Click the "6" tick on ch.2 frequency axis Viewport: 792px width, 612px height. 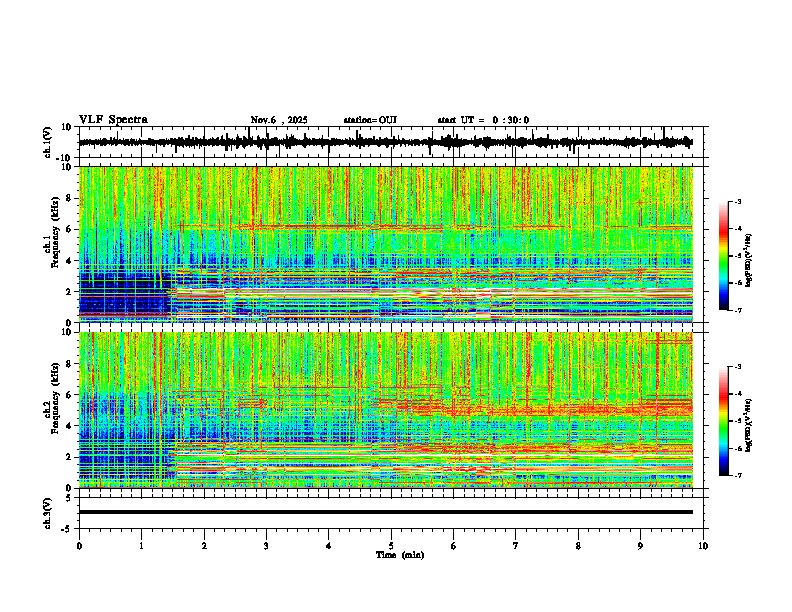point(69,395)
